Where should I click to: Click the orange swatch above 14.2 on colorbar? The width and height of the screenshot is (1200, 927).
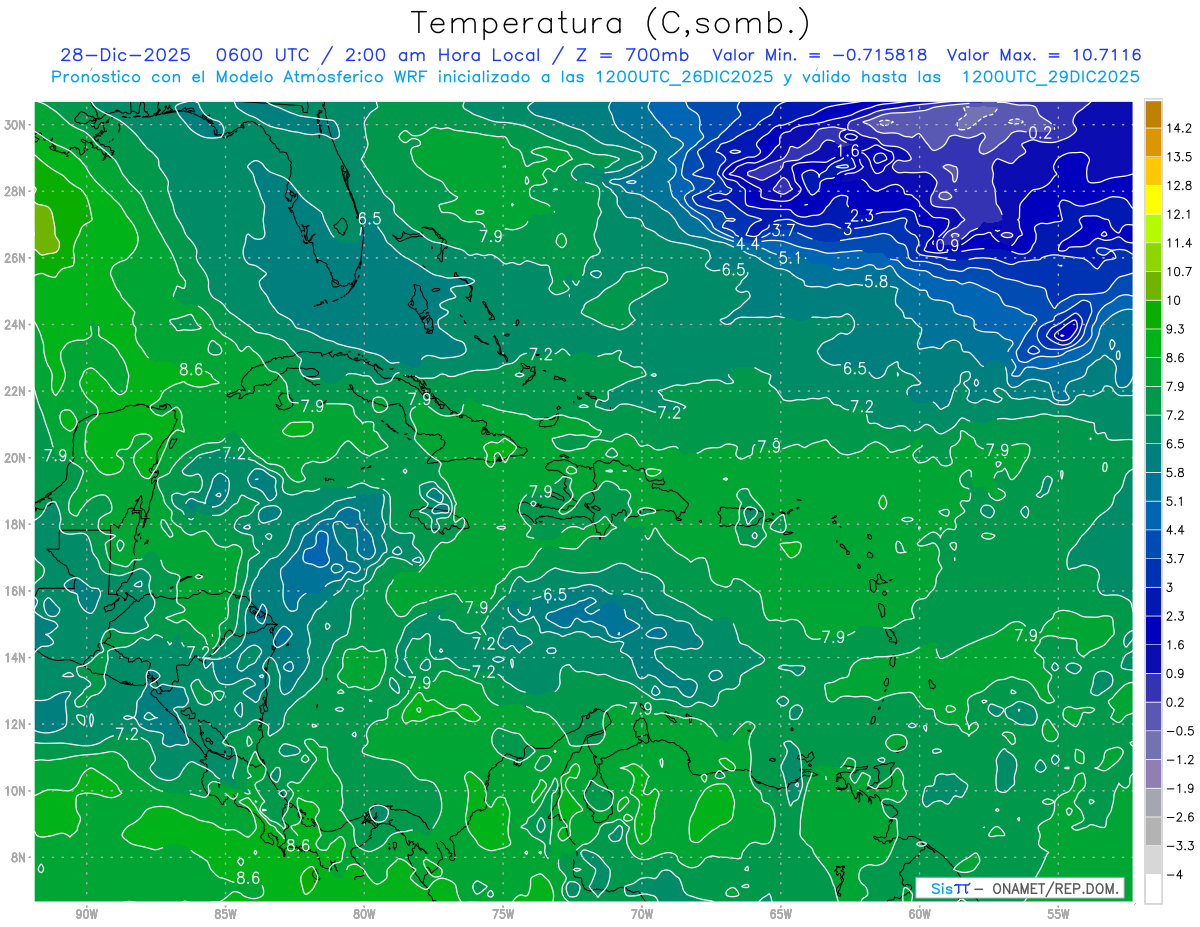pos(1153,114)
